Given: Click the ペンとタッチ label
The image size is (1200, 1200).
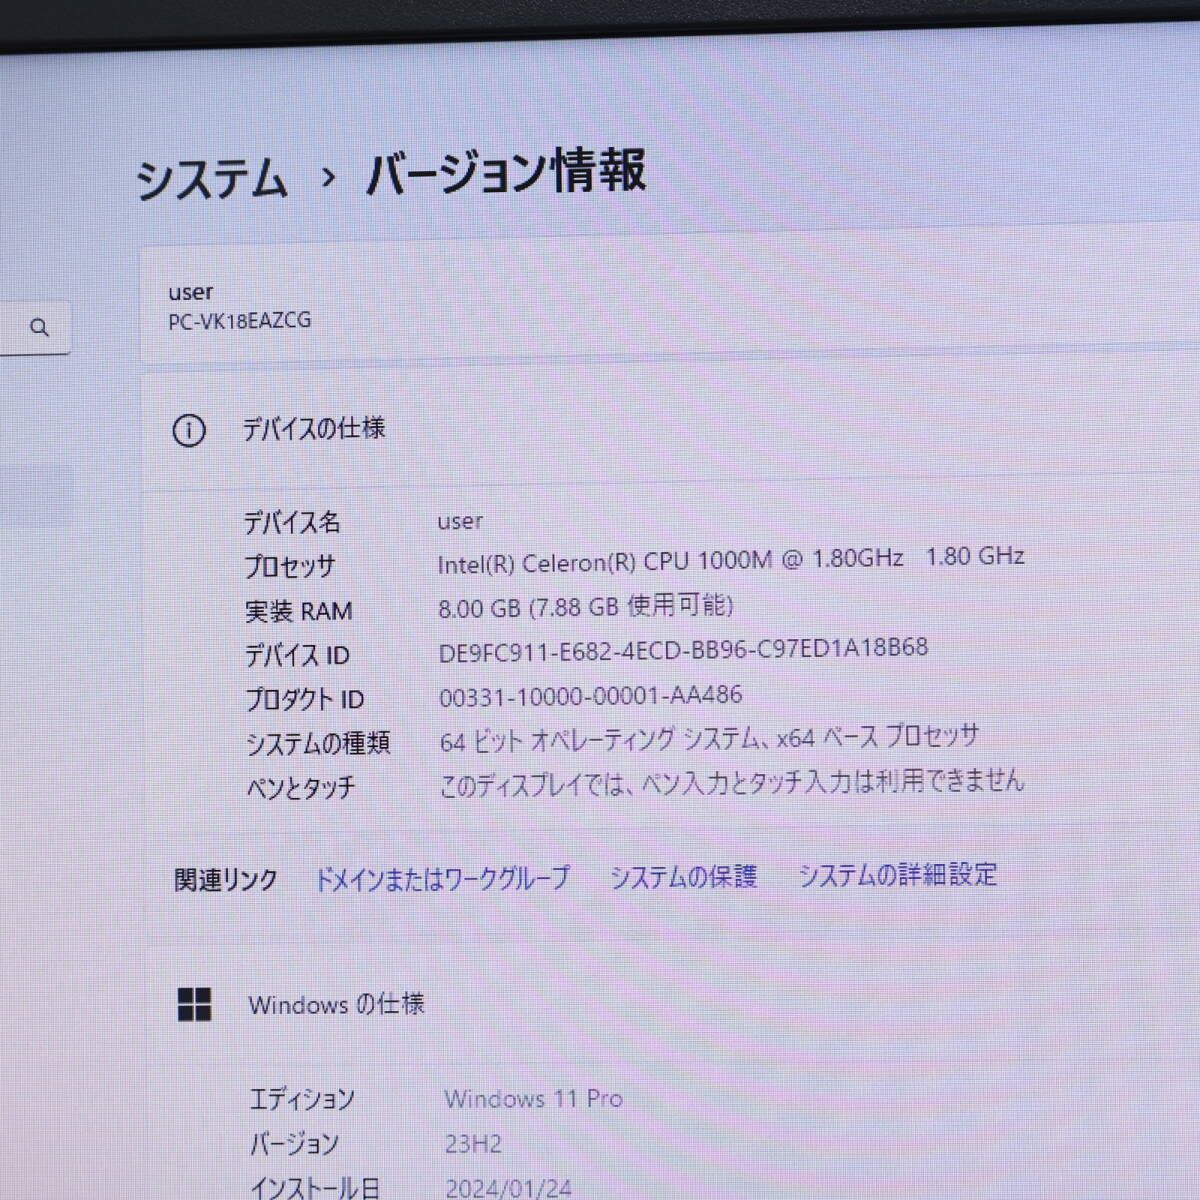Looking at the screenshot, I should (301, 788).
